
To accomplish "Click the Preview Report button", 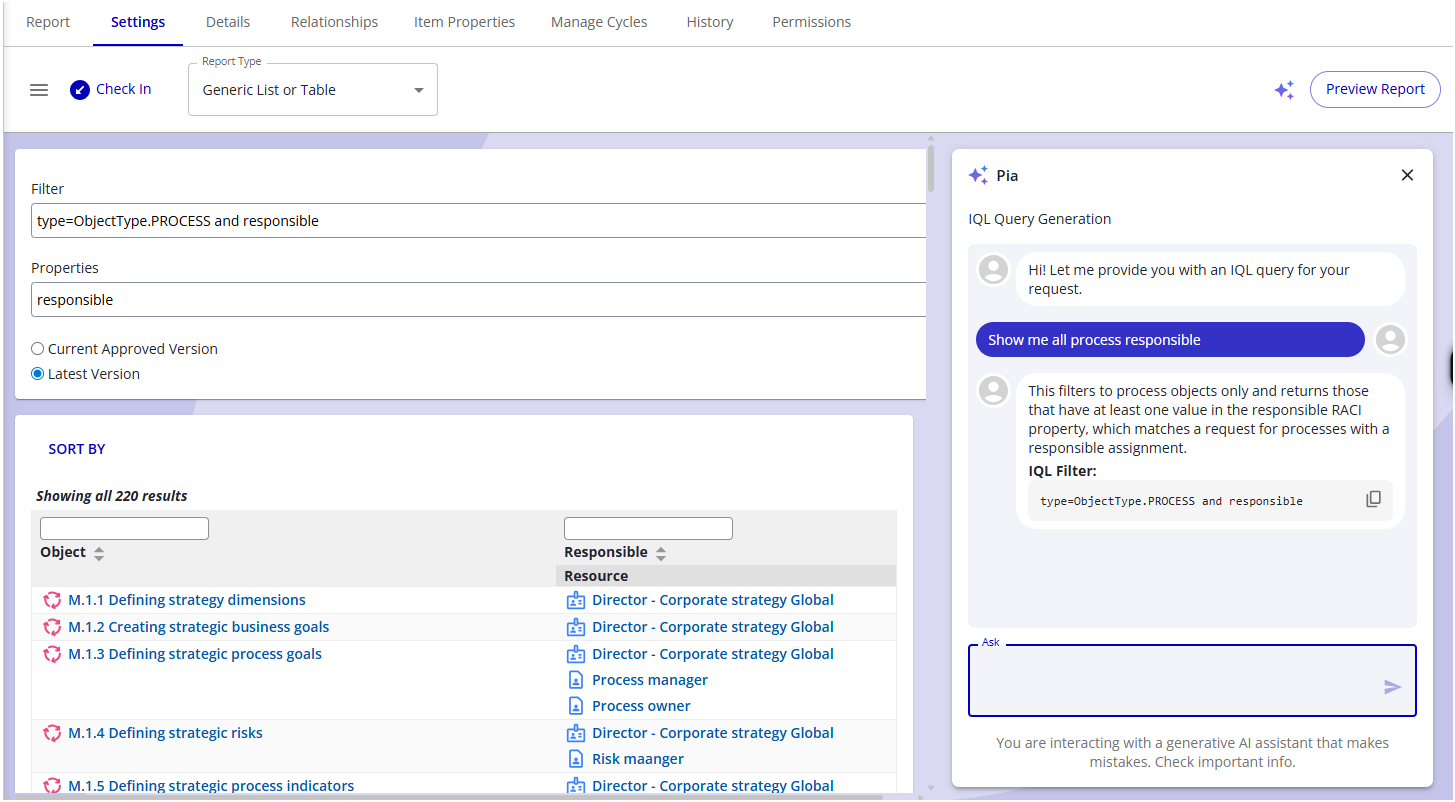I will point(1374,89).
